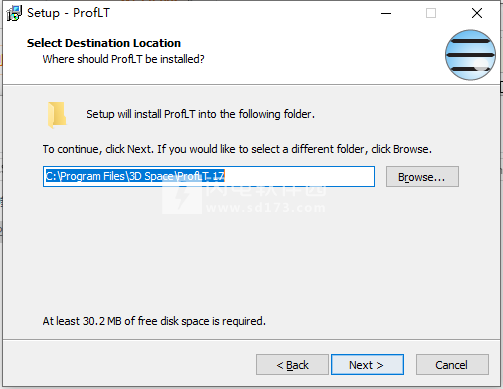Click the "To continue, click Next" instruction text

[237, 149]
